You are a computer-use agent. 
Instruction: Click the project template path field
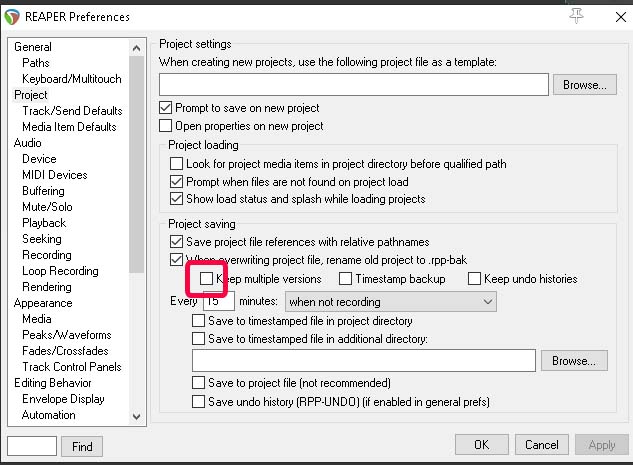(354, 84)
